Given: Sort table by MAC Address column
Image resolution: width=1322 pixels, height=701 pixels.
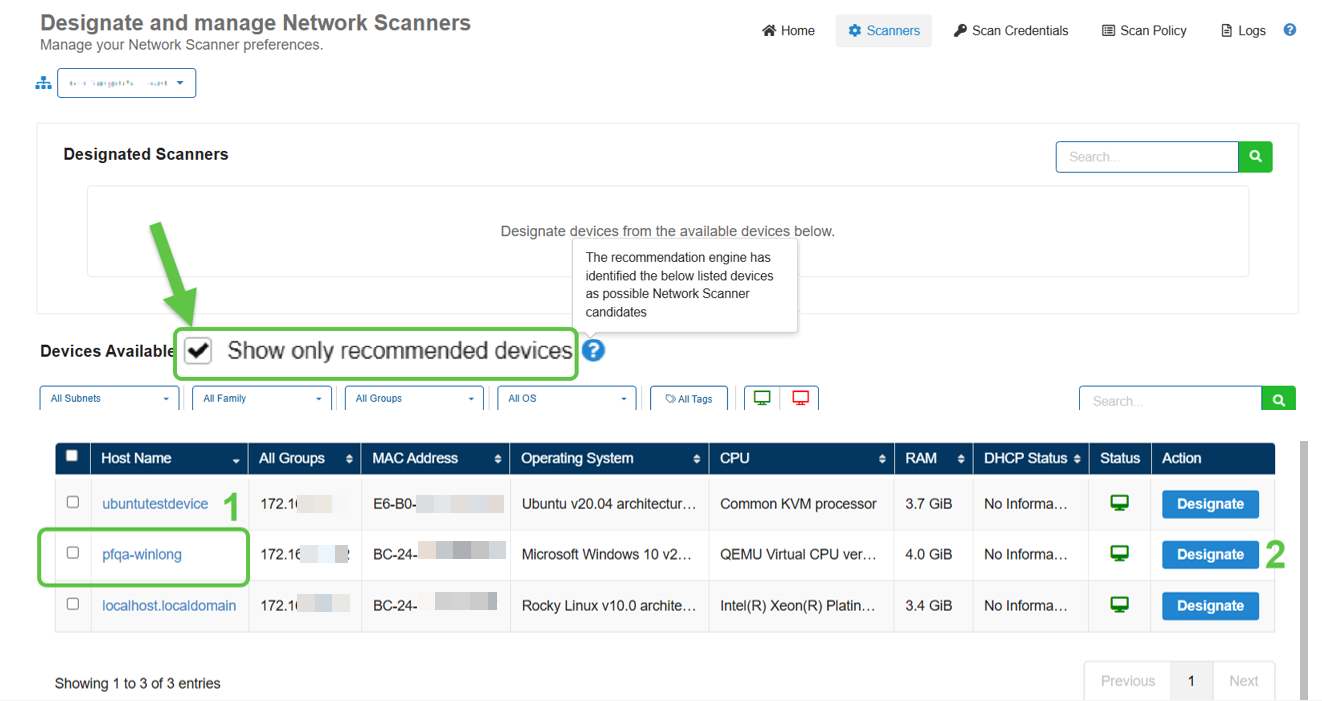Looking at the screenshot, I should (435, 458).
